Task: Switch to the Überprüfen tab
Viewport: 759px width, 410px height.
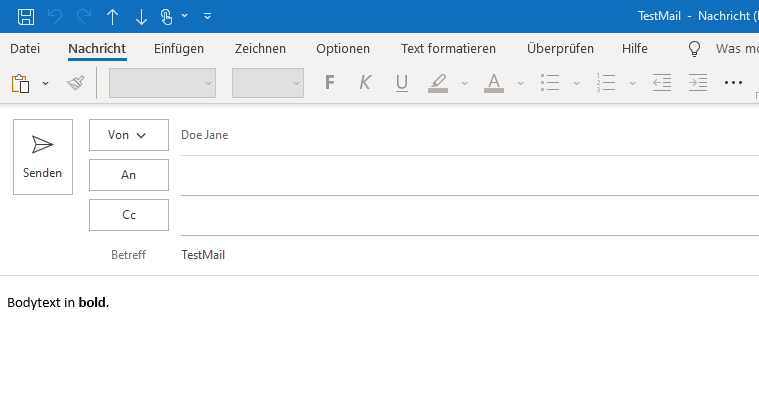Action: [x=560, y=49]
